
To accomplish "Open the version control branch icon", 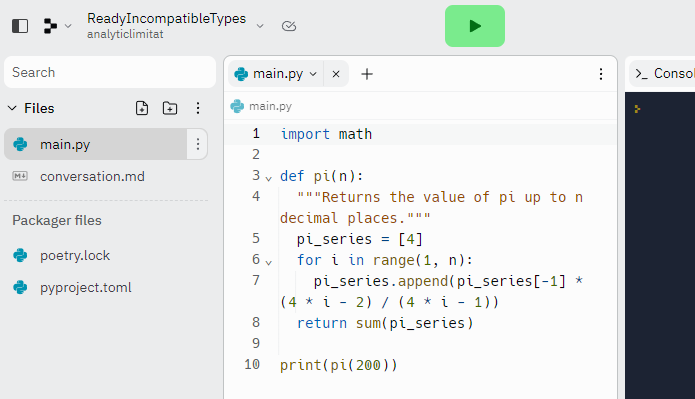I will (x=50, y=26).
